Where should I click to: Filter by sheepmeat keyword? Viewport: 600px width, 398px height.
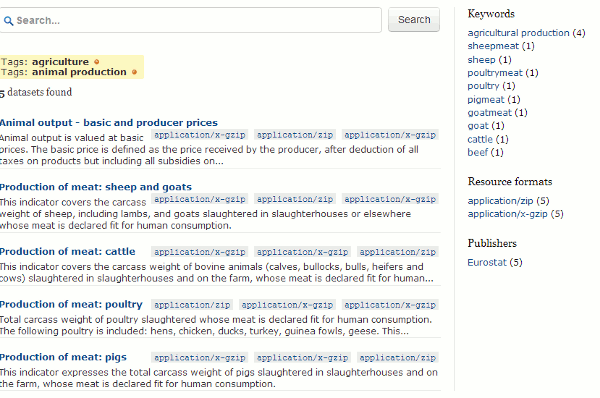point(493,46)
